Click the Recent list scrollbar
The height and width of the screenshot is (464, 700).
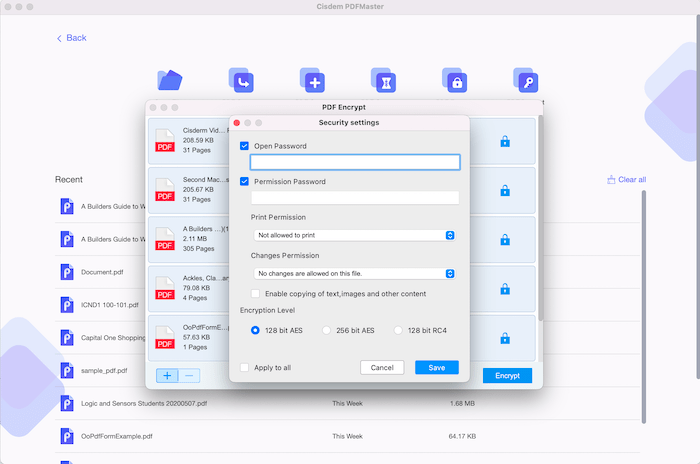coord(644,307)
